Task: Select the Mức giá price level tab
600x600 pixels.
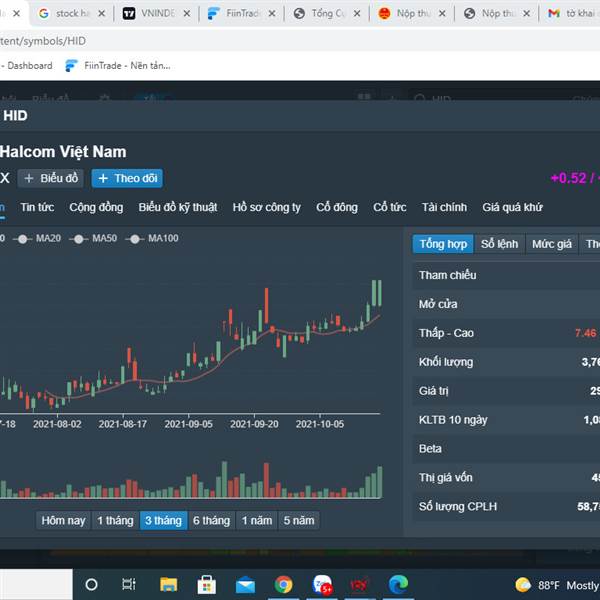Action: tap(552, 244)
